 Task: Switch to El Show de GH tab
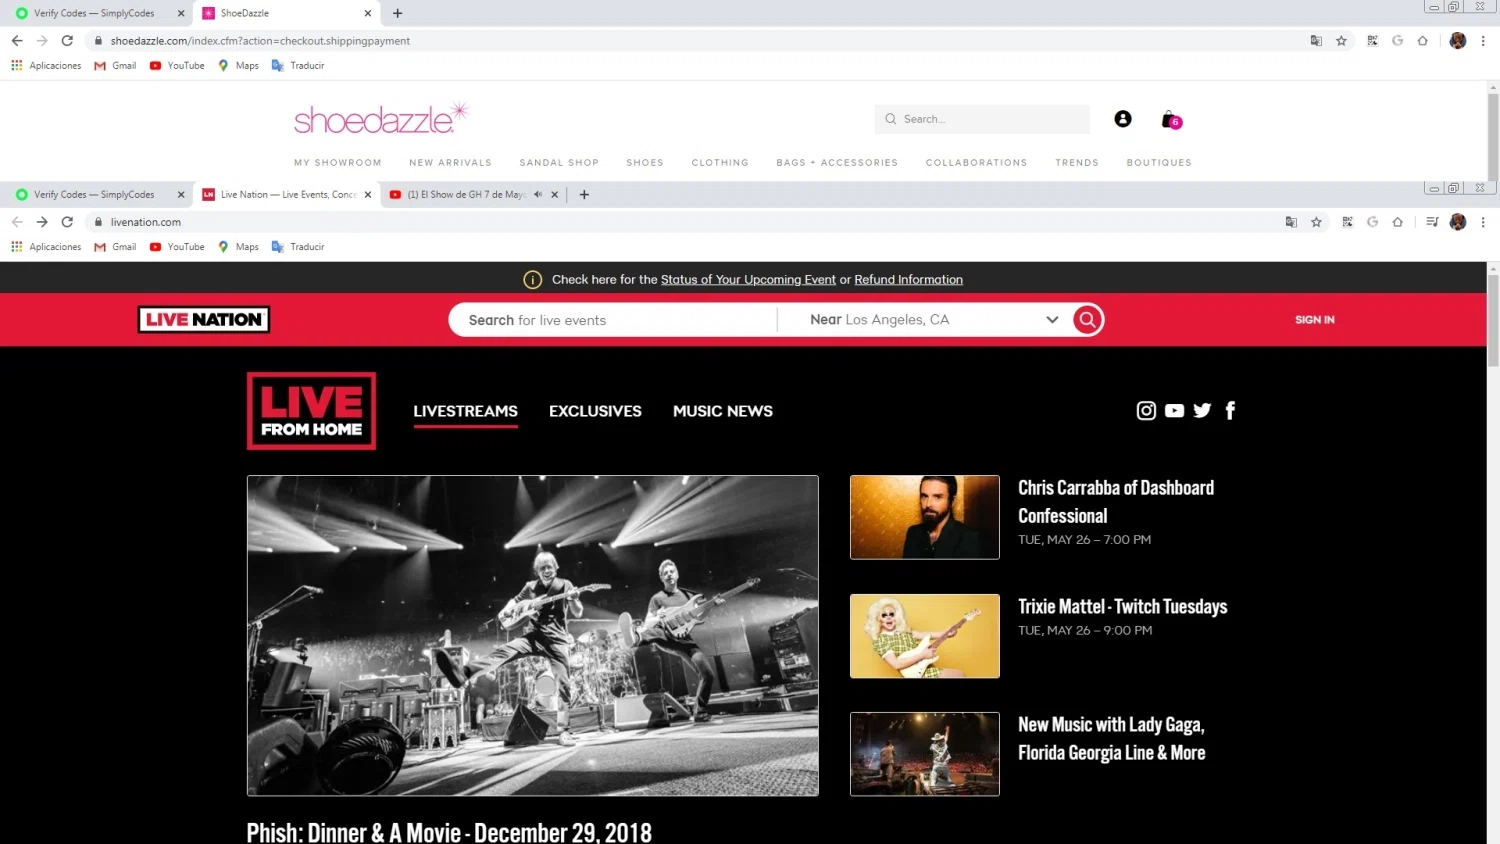click(x=466, y=195)
